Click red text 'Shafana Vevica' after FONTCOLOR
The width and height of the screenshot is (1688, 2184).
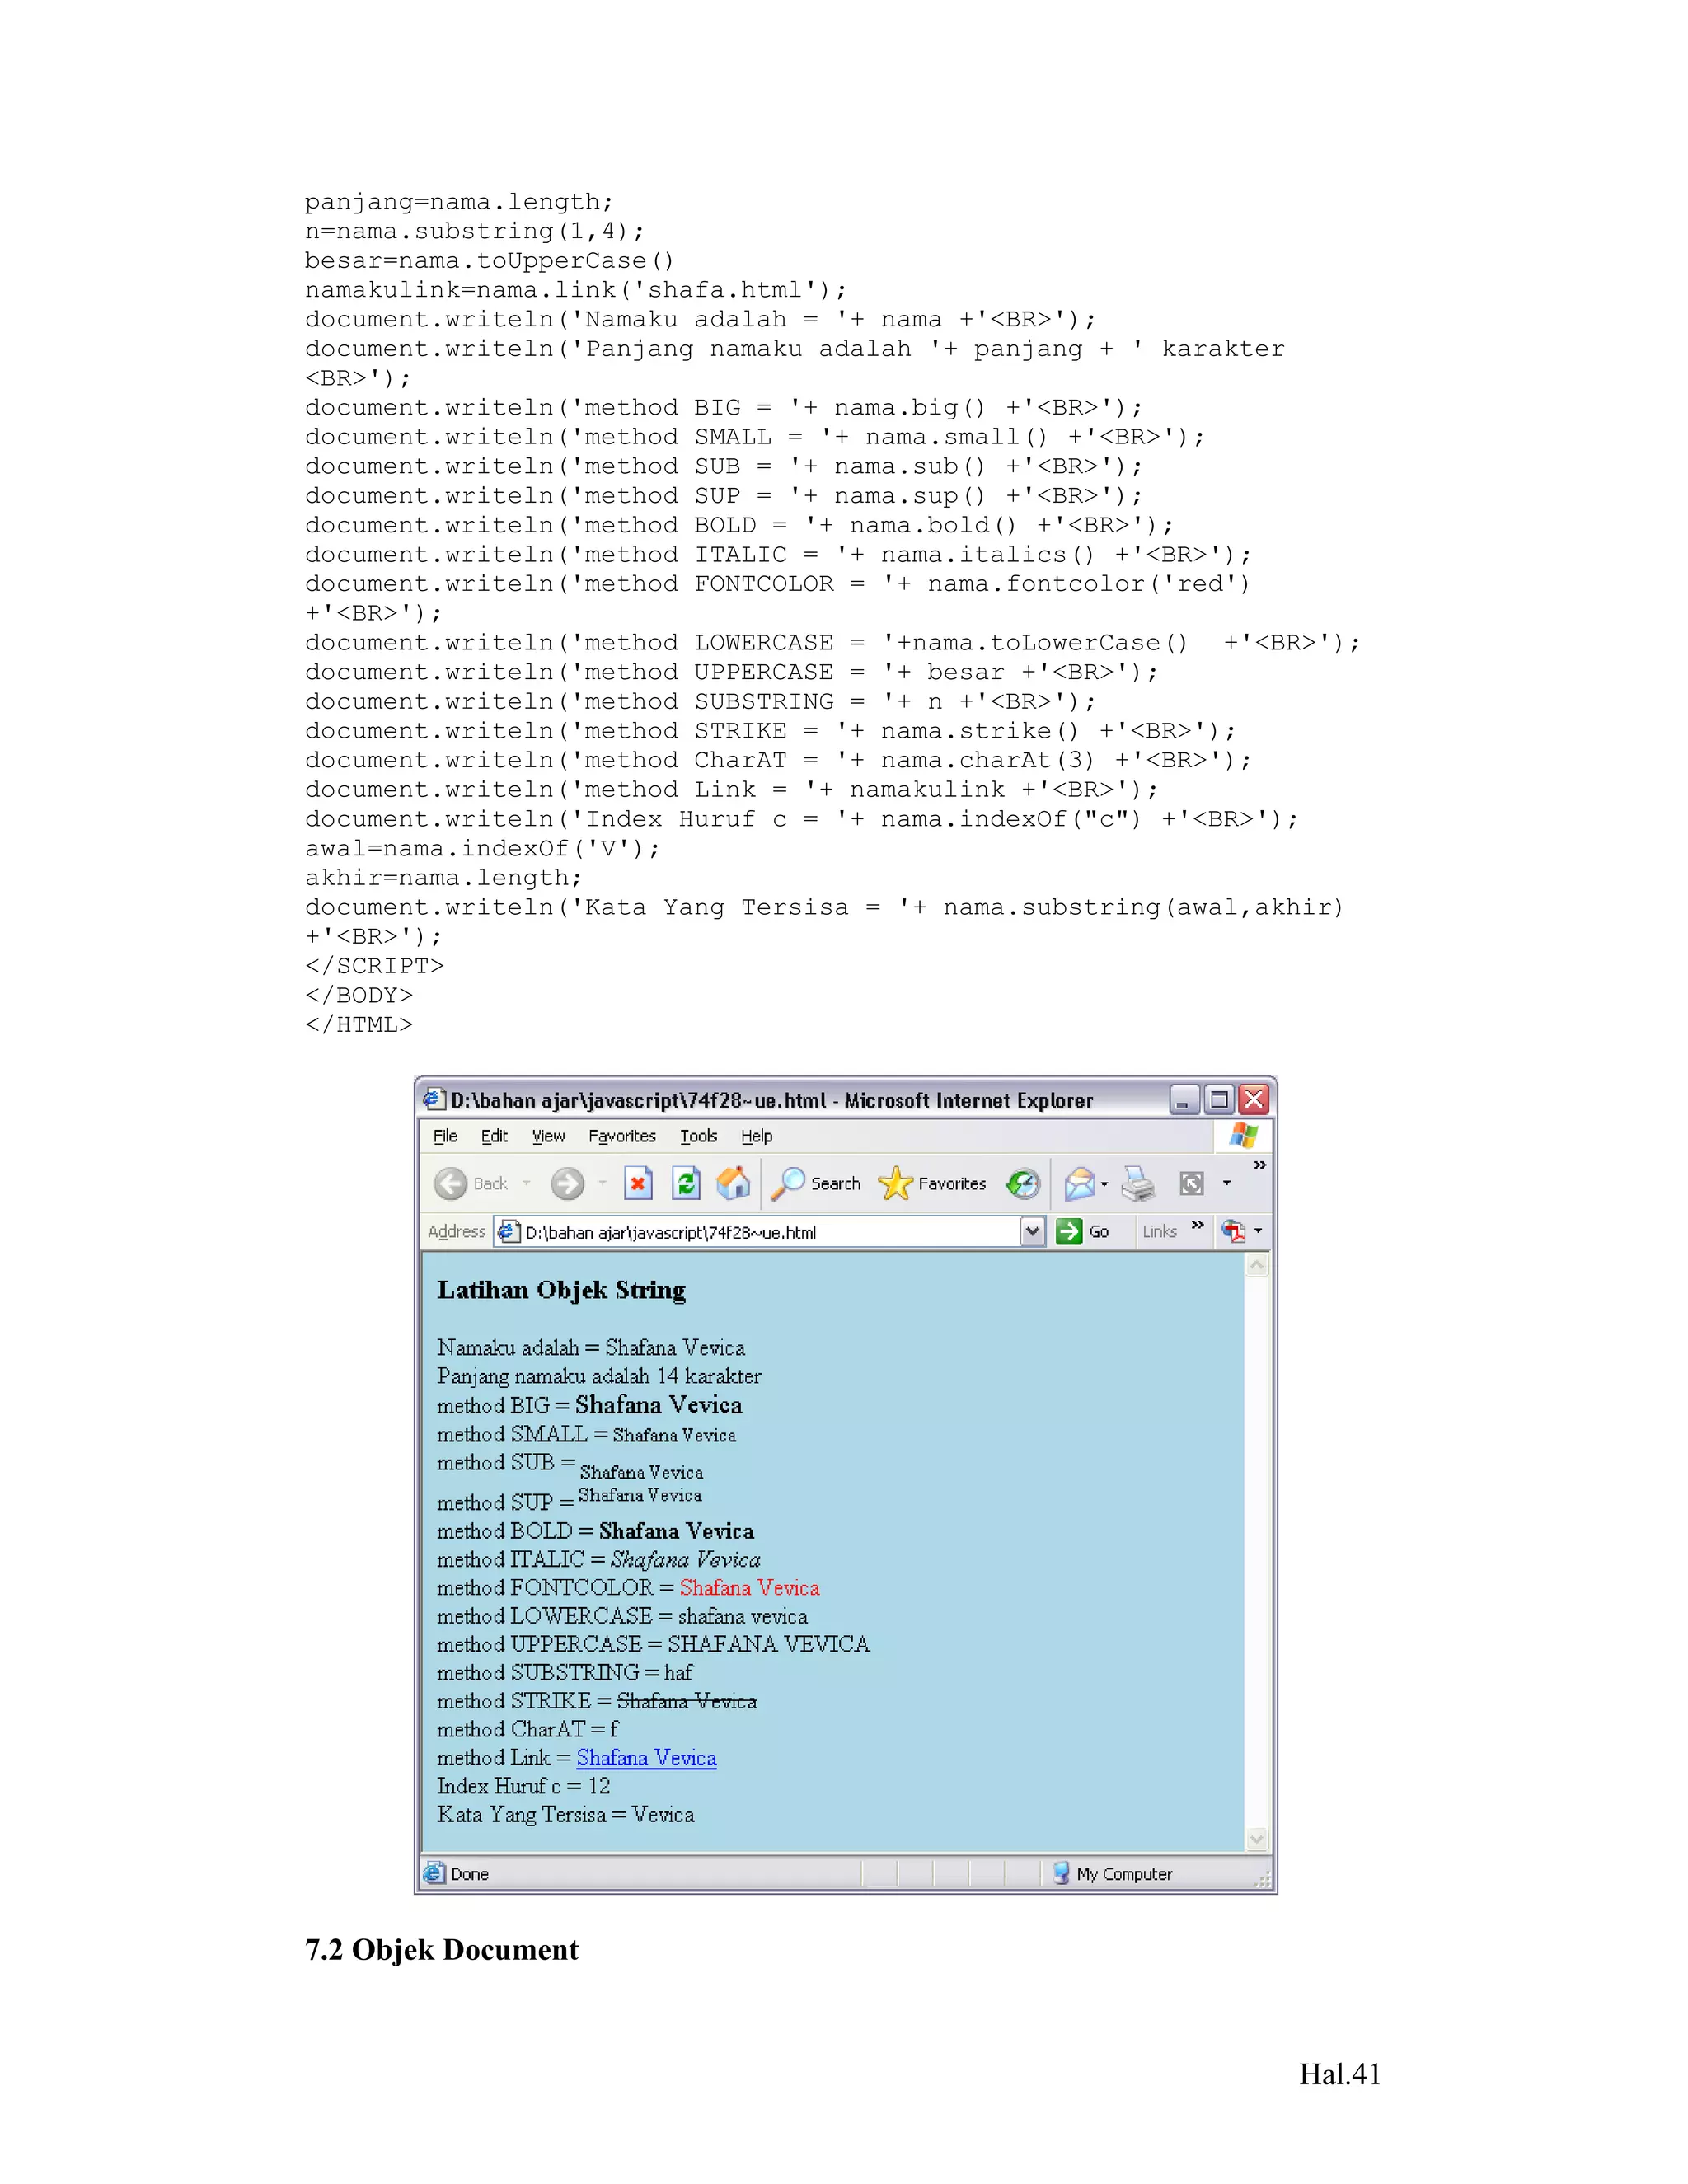coord(749,1588)
